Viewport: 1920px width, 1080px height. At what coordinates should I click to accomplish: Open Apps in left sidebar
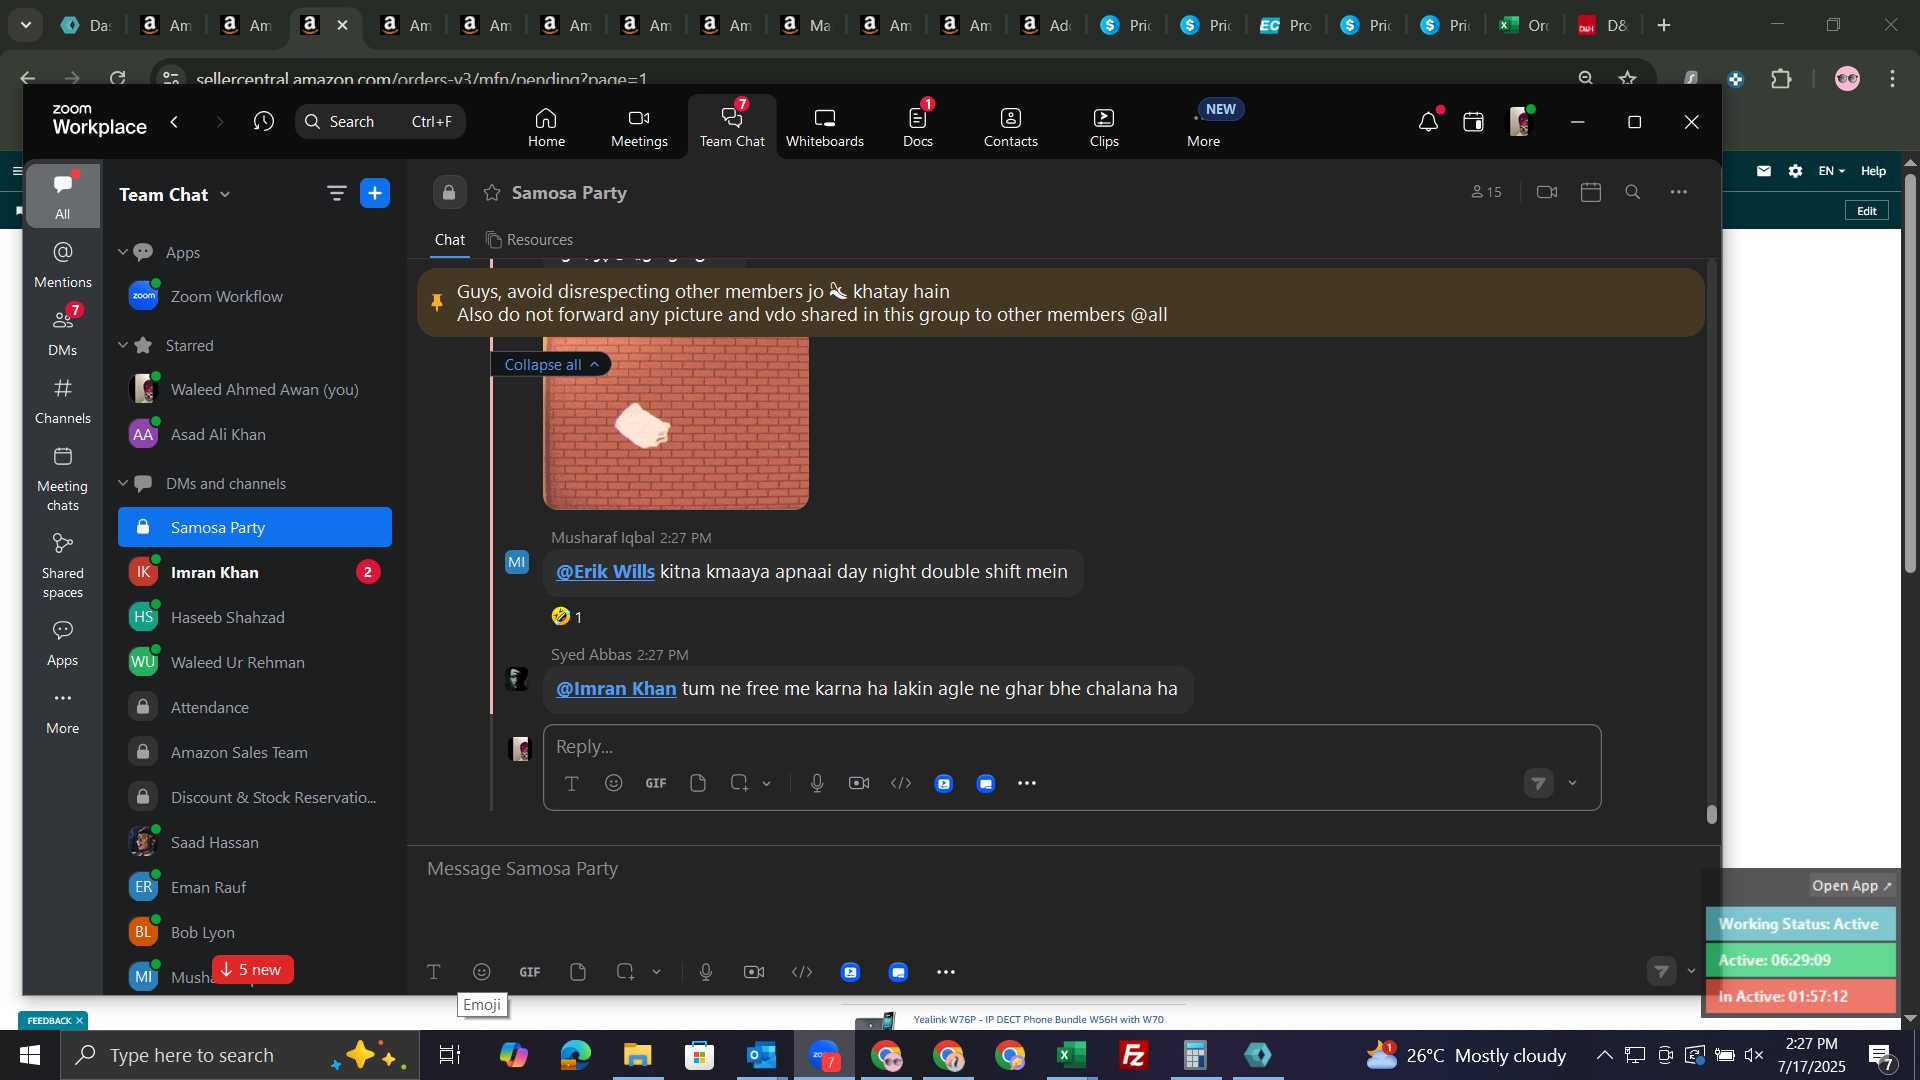62,643
